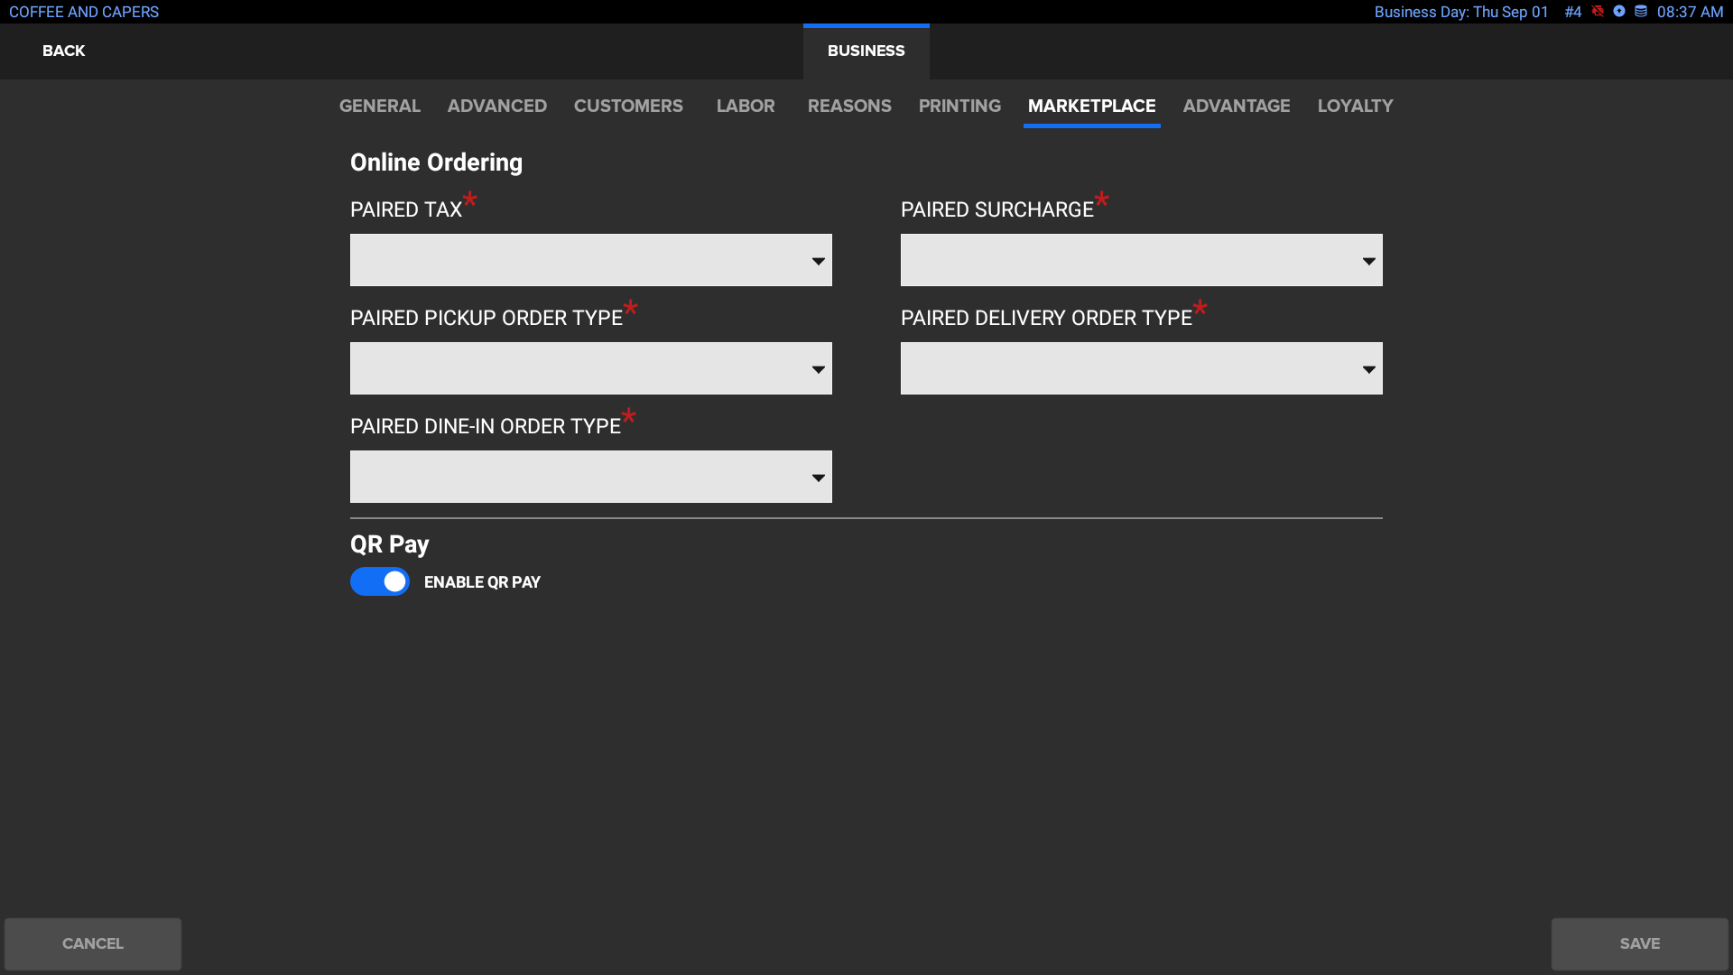Viewport: 1733px width, 975px height.
Task: Select the Labor tab
Action: tap(745, 106)
